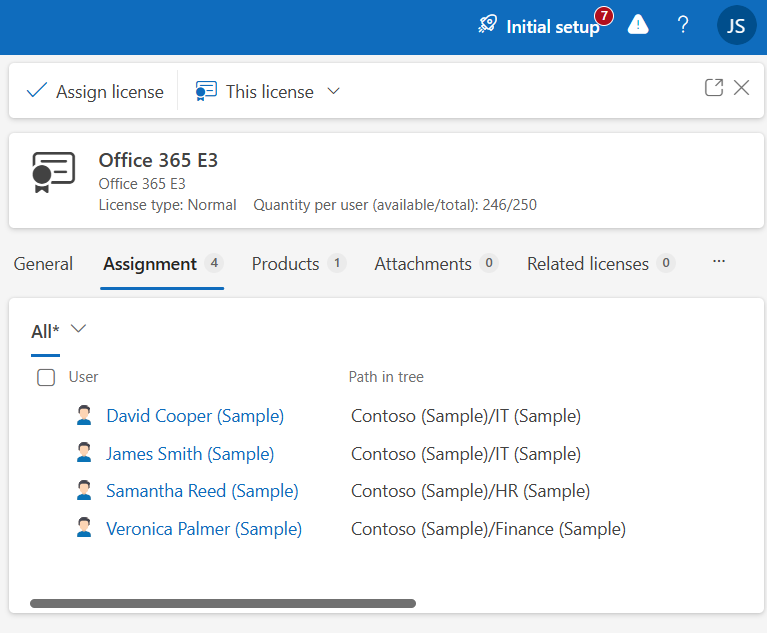Click the This license certificate icon

click(x=206, y=91)
